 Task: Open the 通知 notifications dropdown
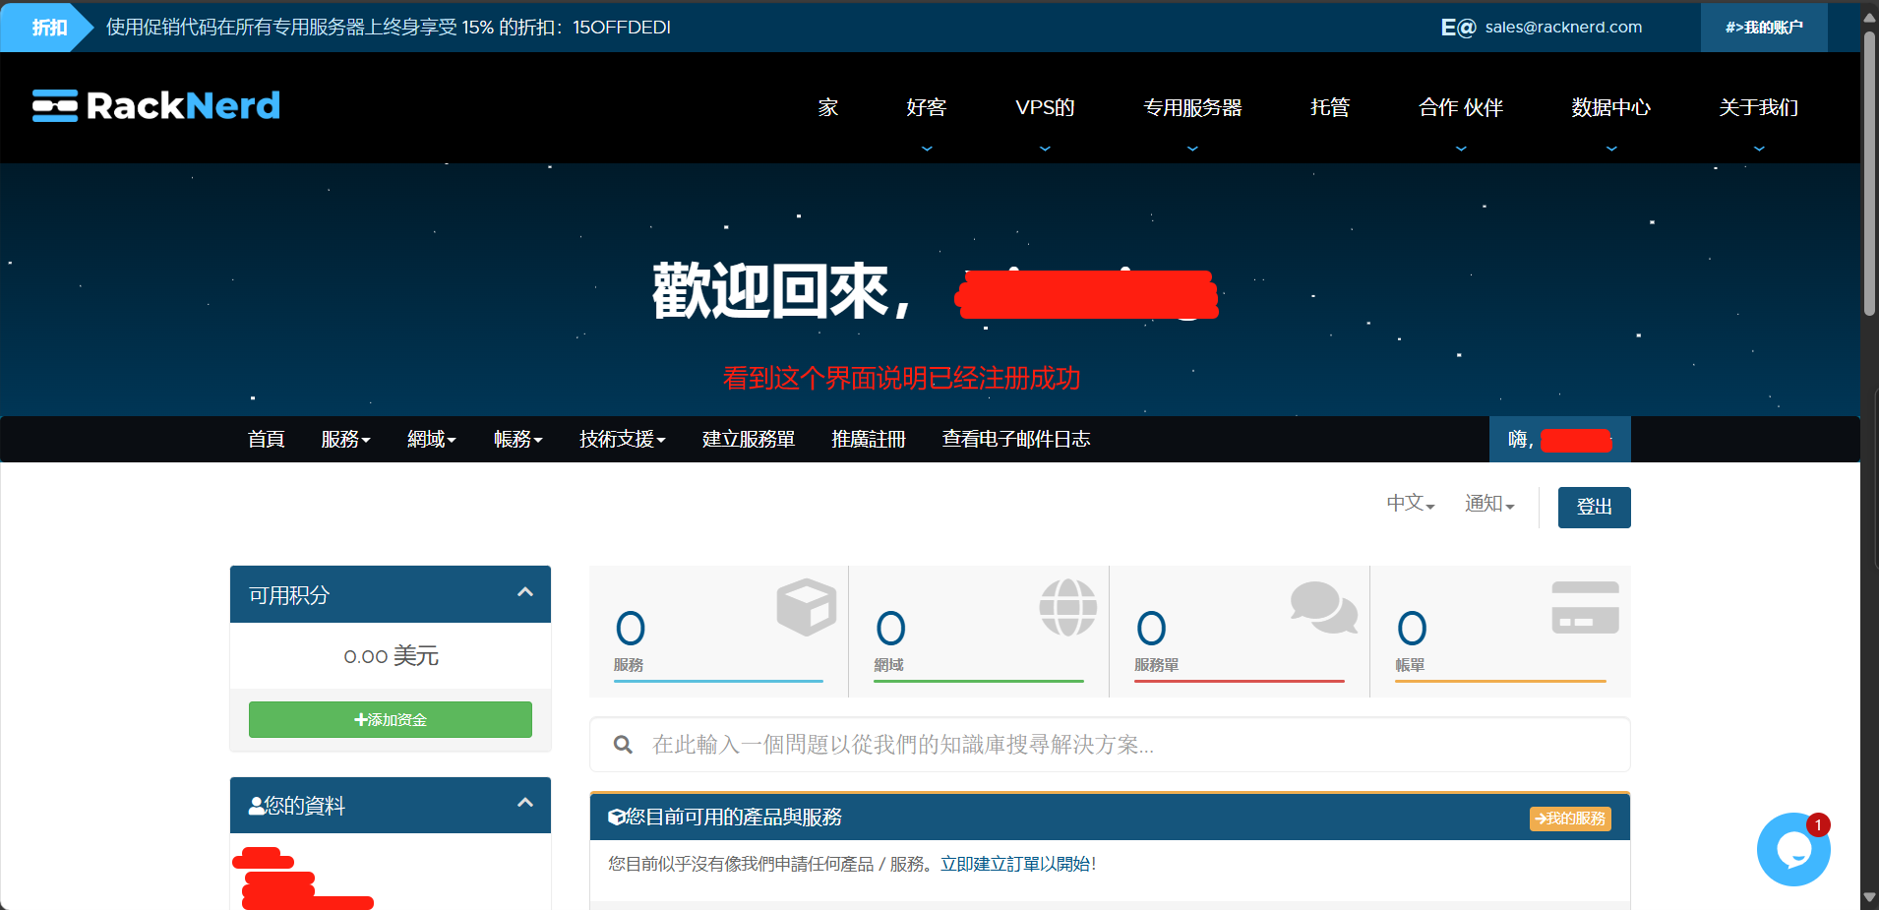(1489, 504)
